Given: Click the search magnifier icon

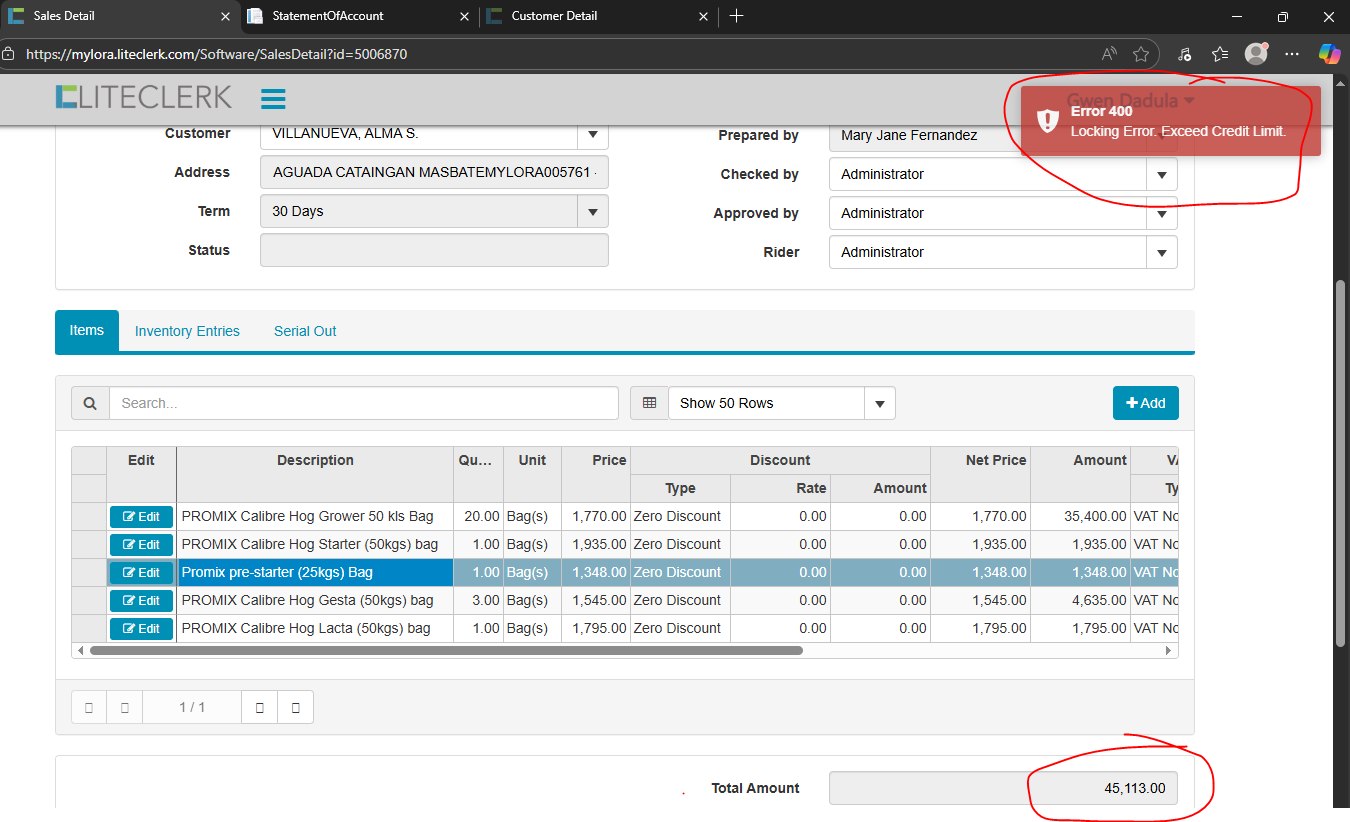Looking at the screenshot, I should coord(90,403).
